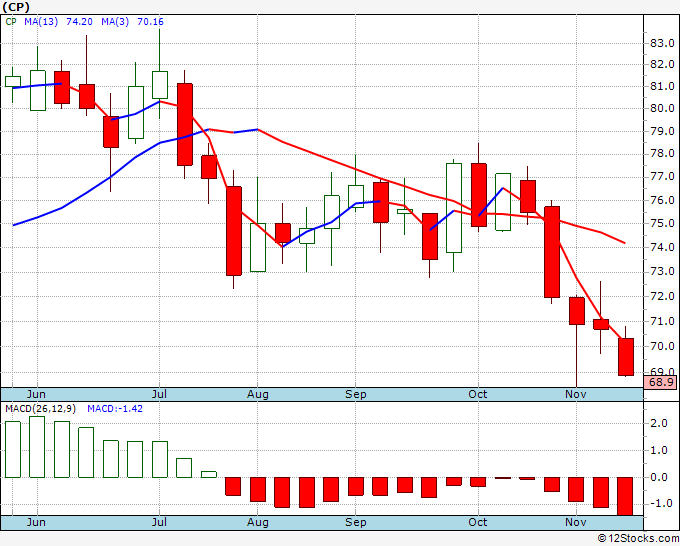The height and width of the screenshot is (546, 680).
Task: Select the MA(3) value 70.16
Action: pyautogui.click(x=150, y=22)
